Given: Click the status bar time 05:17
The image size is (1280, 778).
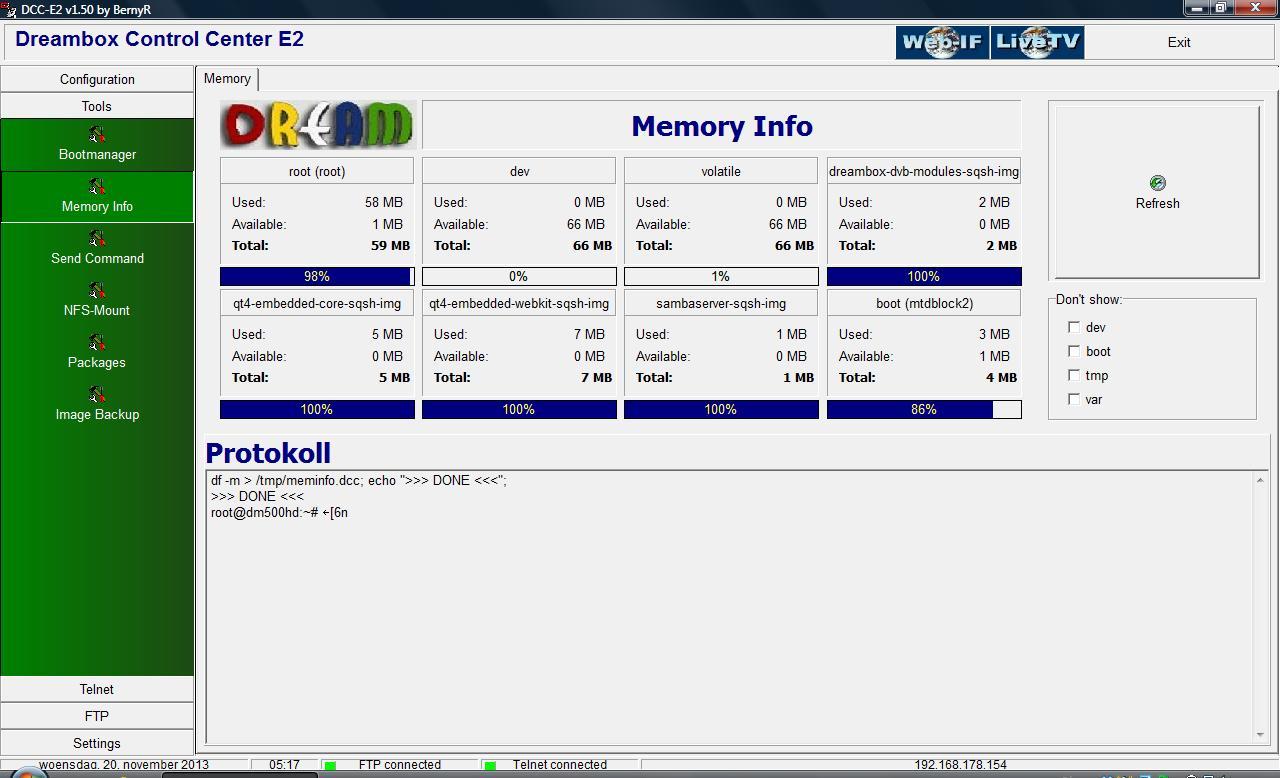Looking at the screenshot, I should tap(284, 765).
